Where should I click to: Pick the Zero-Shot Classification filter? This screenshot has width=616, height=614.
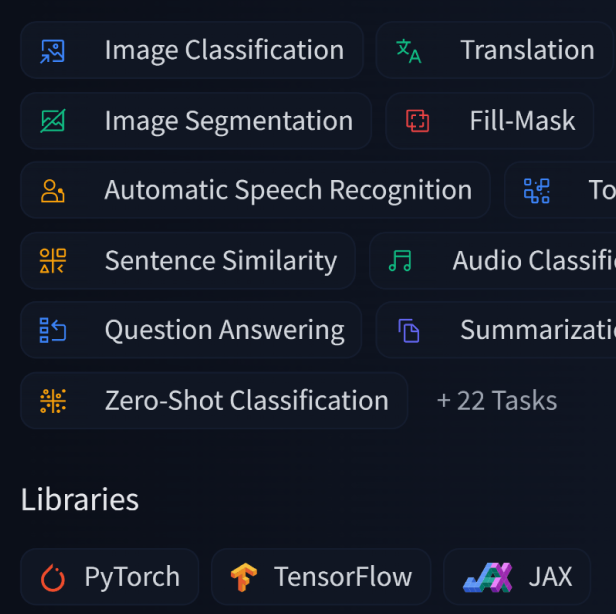point(246,401)
